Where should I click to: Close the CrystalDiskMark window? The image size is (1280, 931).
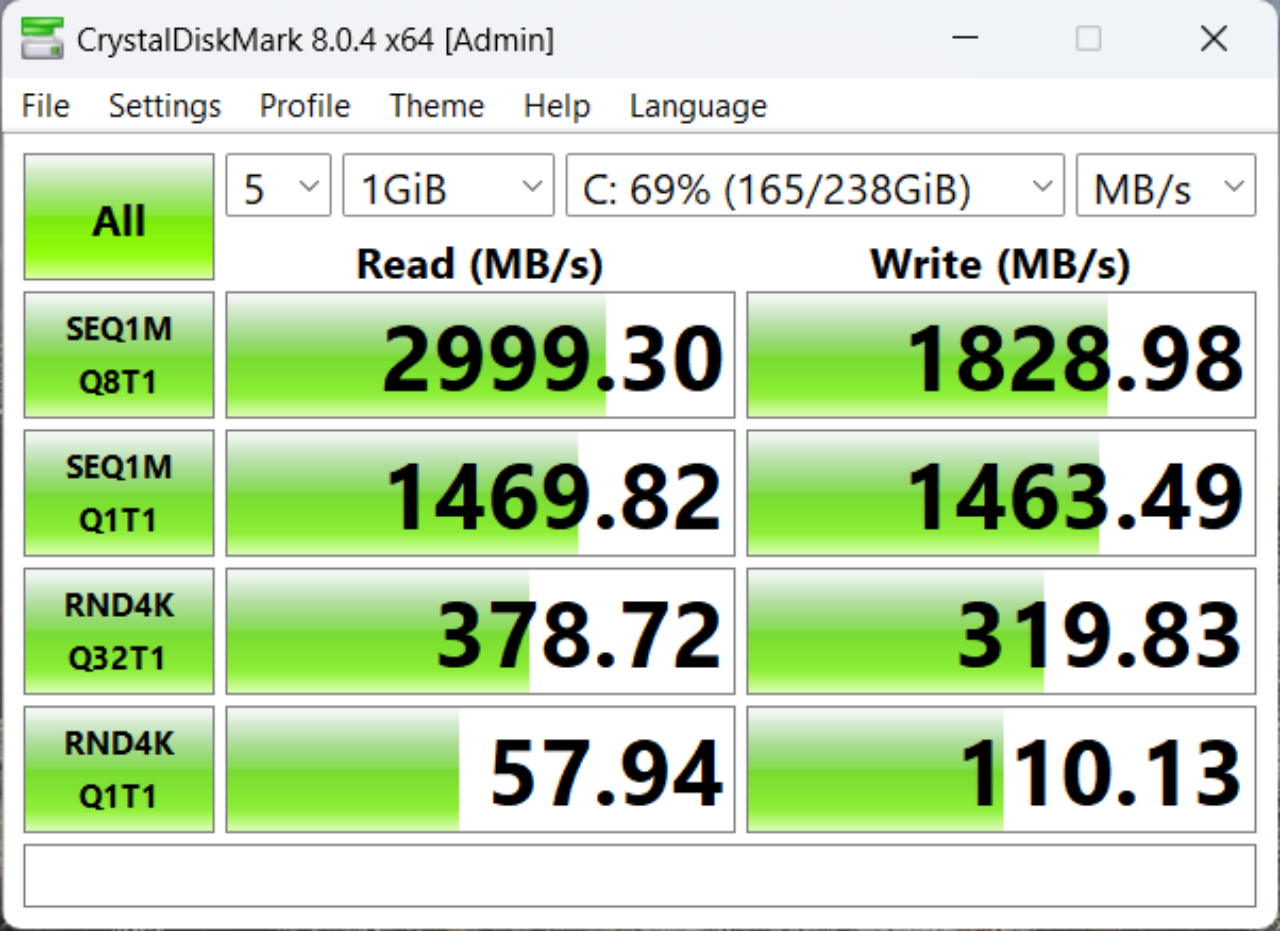pos(1214,39)
